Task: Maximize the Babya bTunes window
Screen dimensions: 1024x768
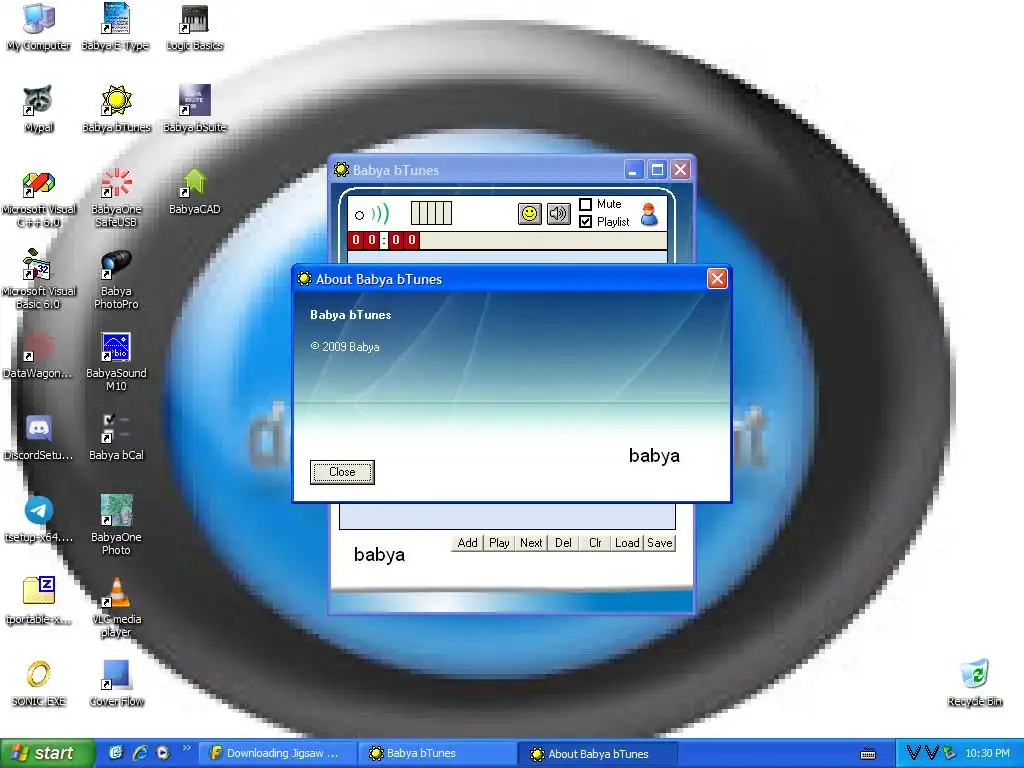Action: (x=657, y=170)
